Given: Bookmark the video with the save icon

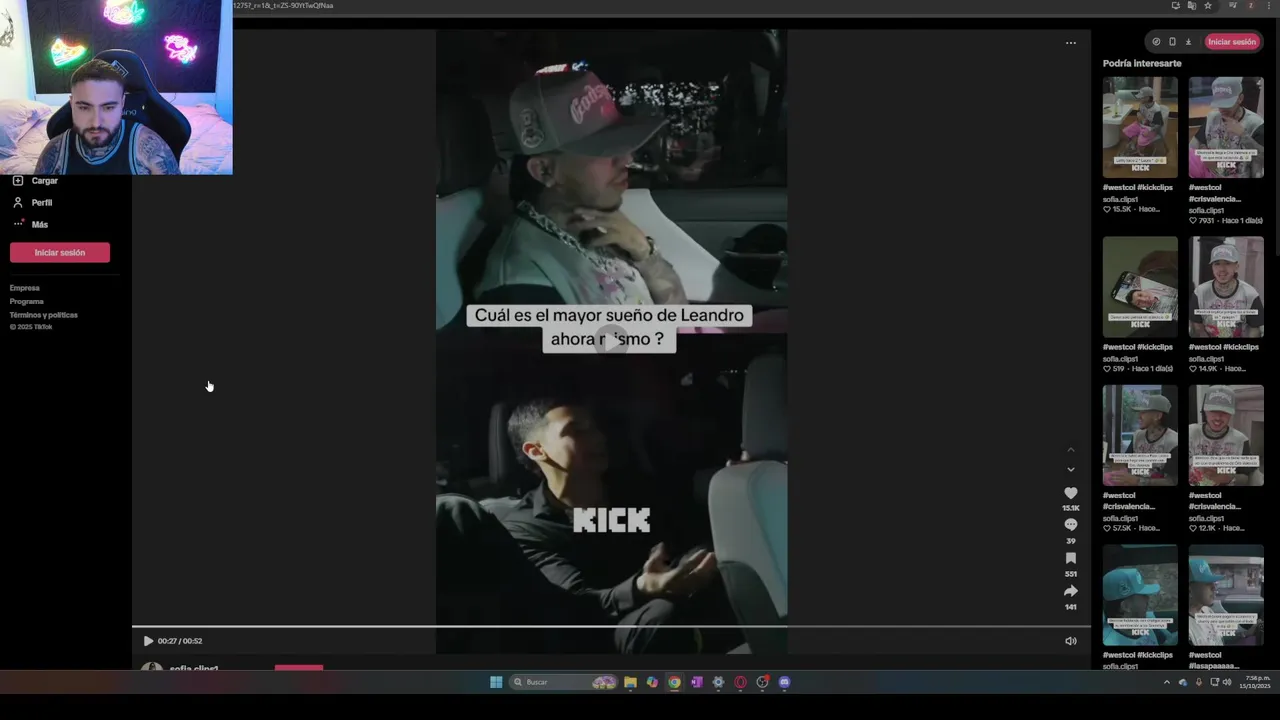Looking at the screenshot, I should 1070,558.
